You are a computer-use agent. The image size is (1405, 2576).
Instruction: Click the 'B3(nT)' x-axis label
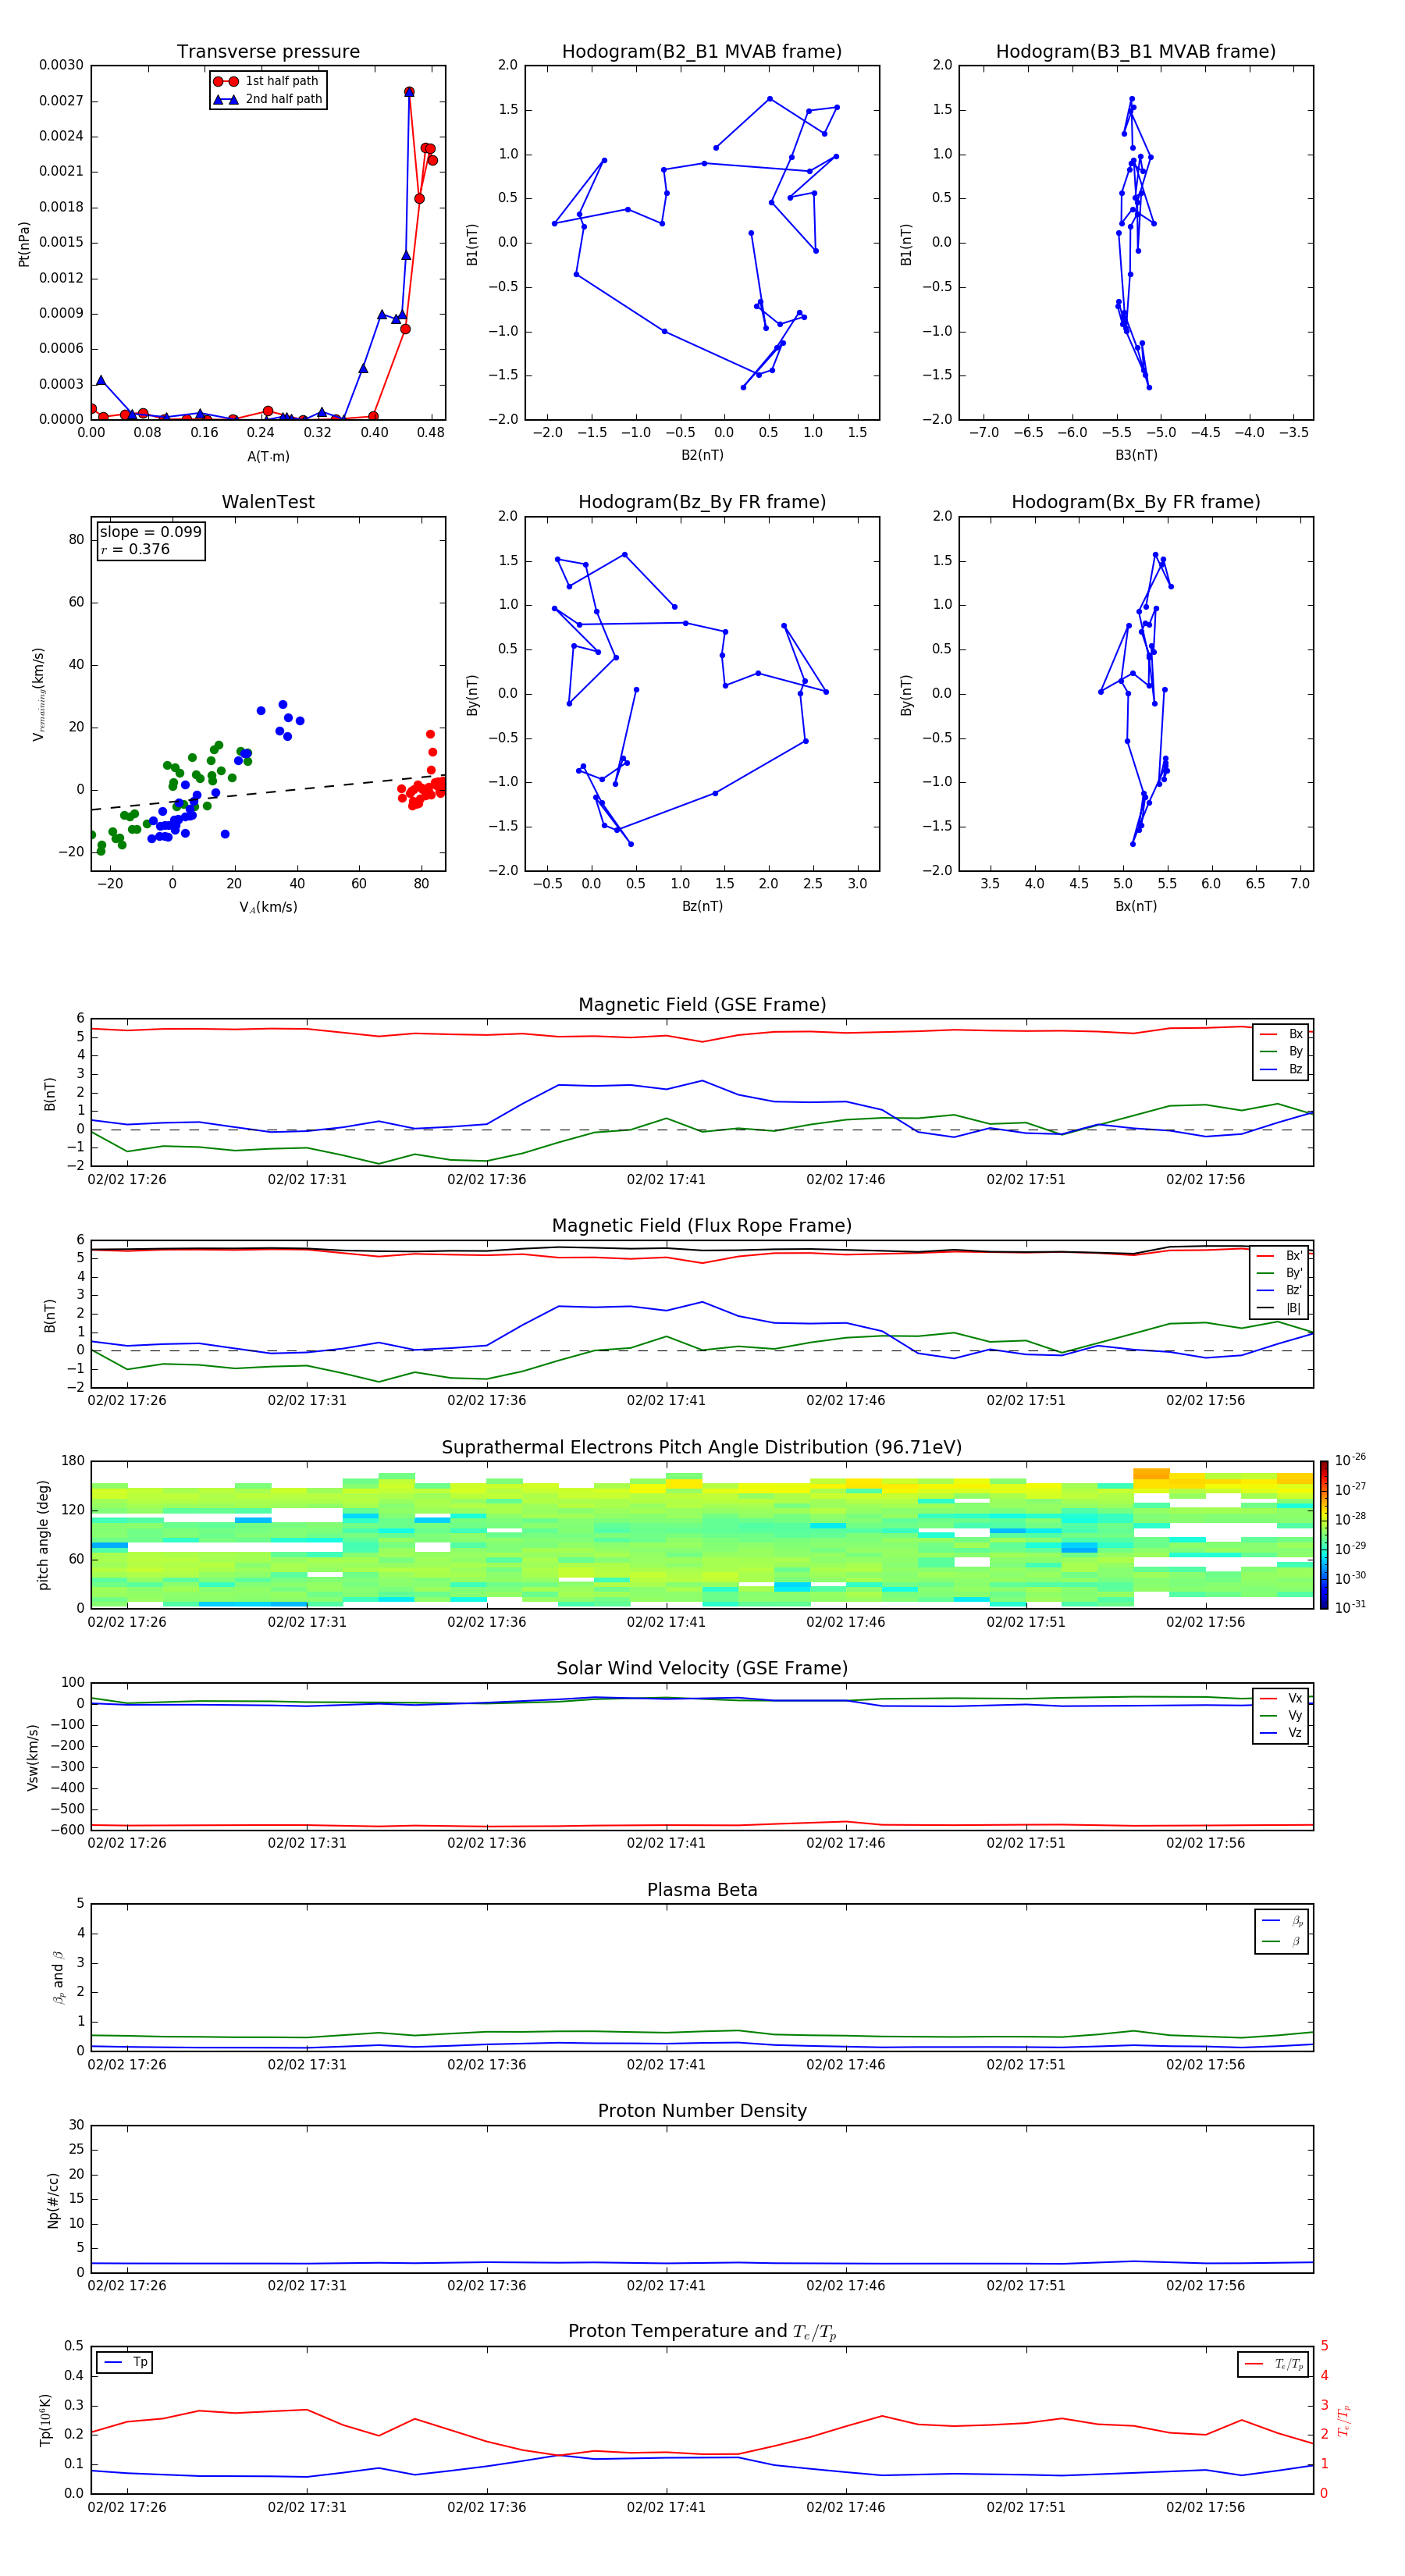coord(1136,455)
